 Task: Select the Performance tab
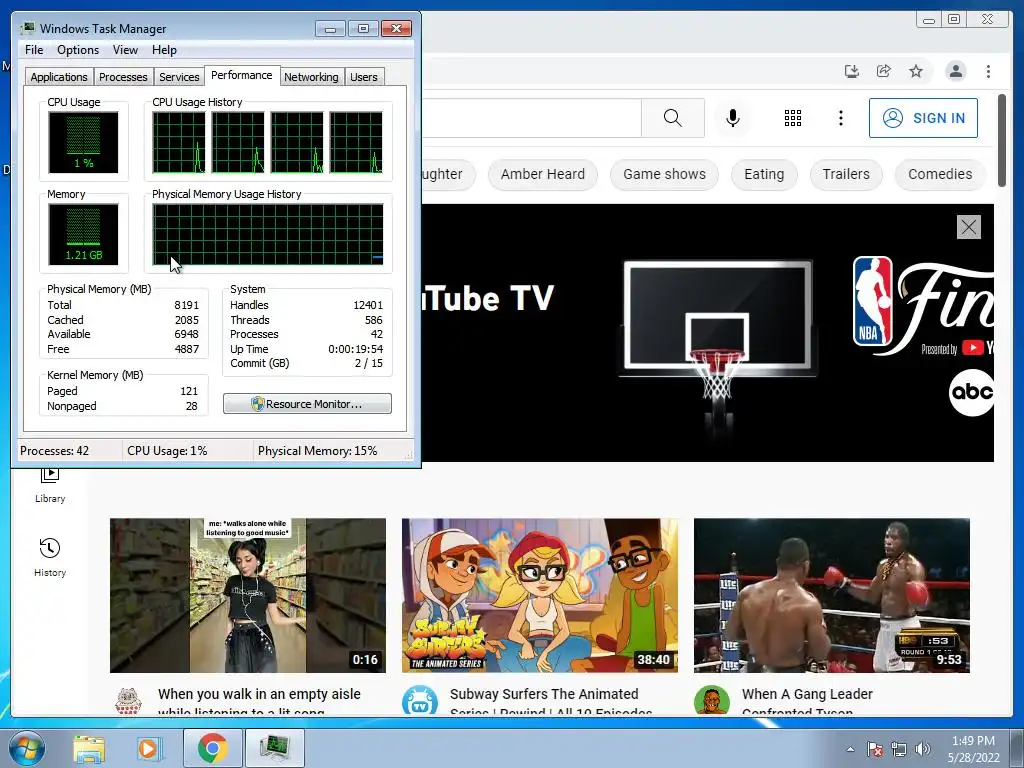pyautogui.click(x=242, y=75)
